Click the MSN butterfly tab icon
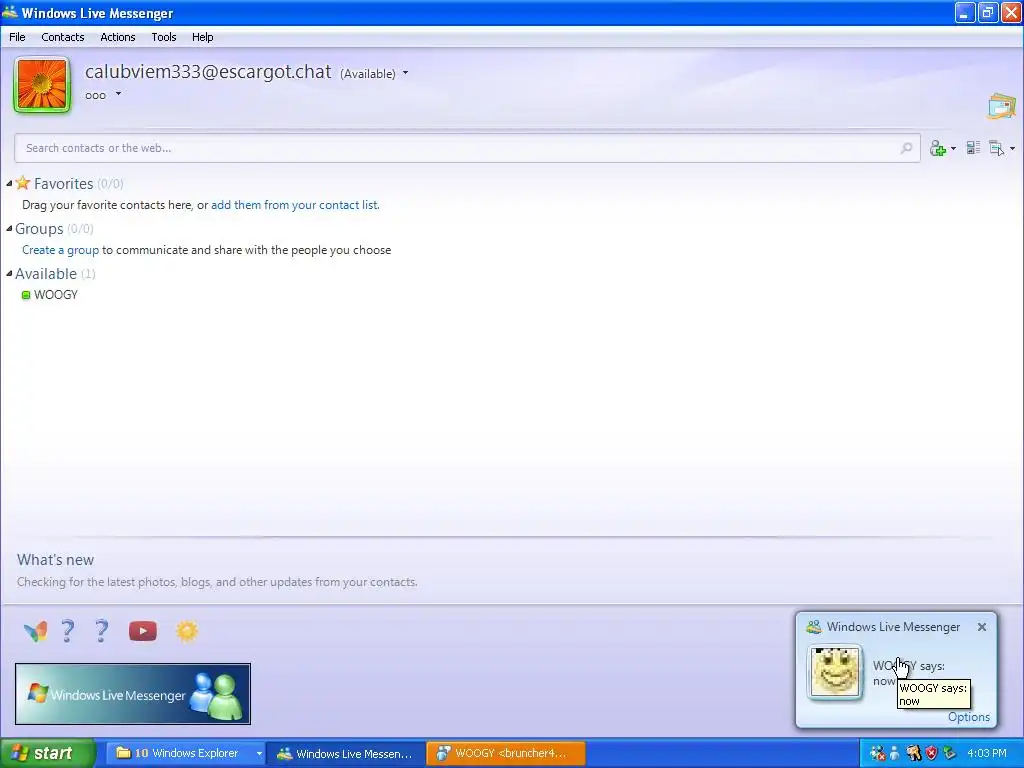 pos(35,632)
